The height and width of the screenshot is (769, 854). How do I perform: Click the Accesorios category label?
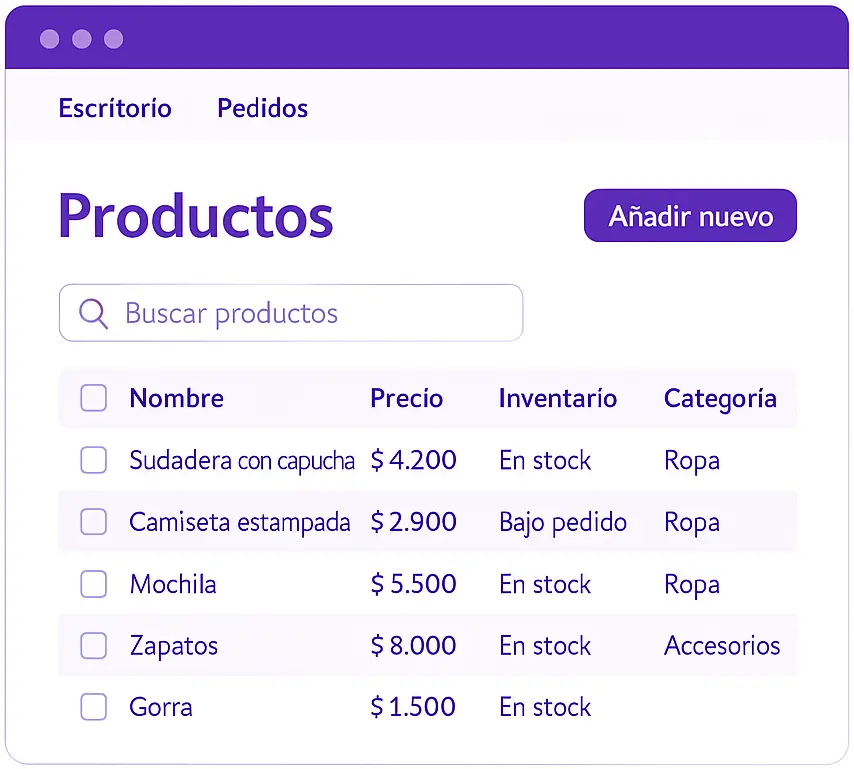click(722, 646)
